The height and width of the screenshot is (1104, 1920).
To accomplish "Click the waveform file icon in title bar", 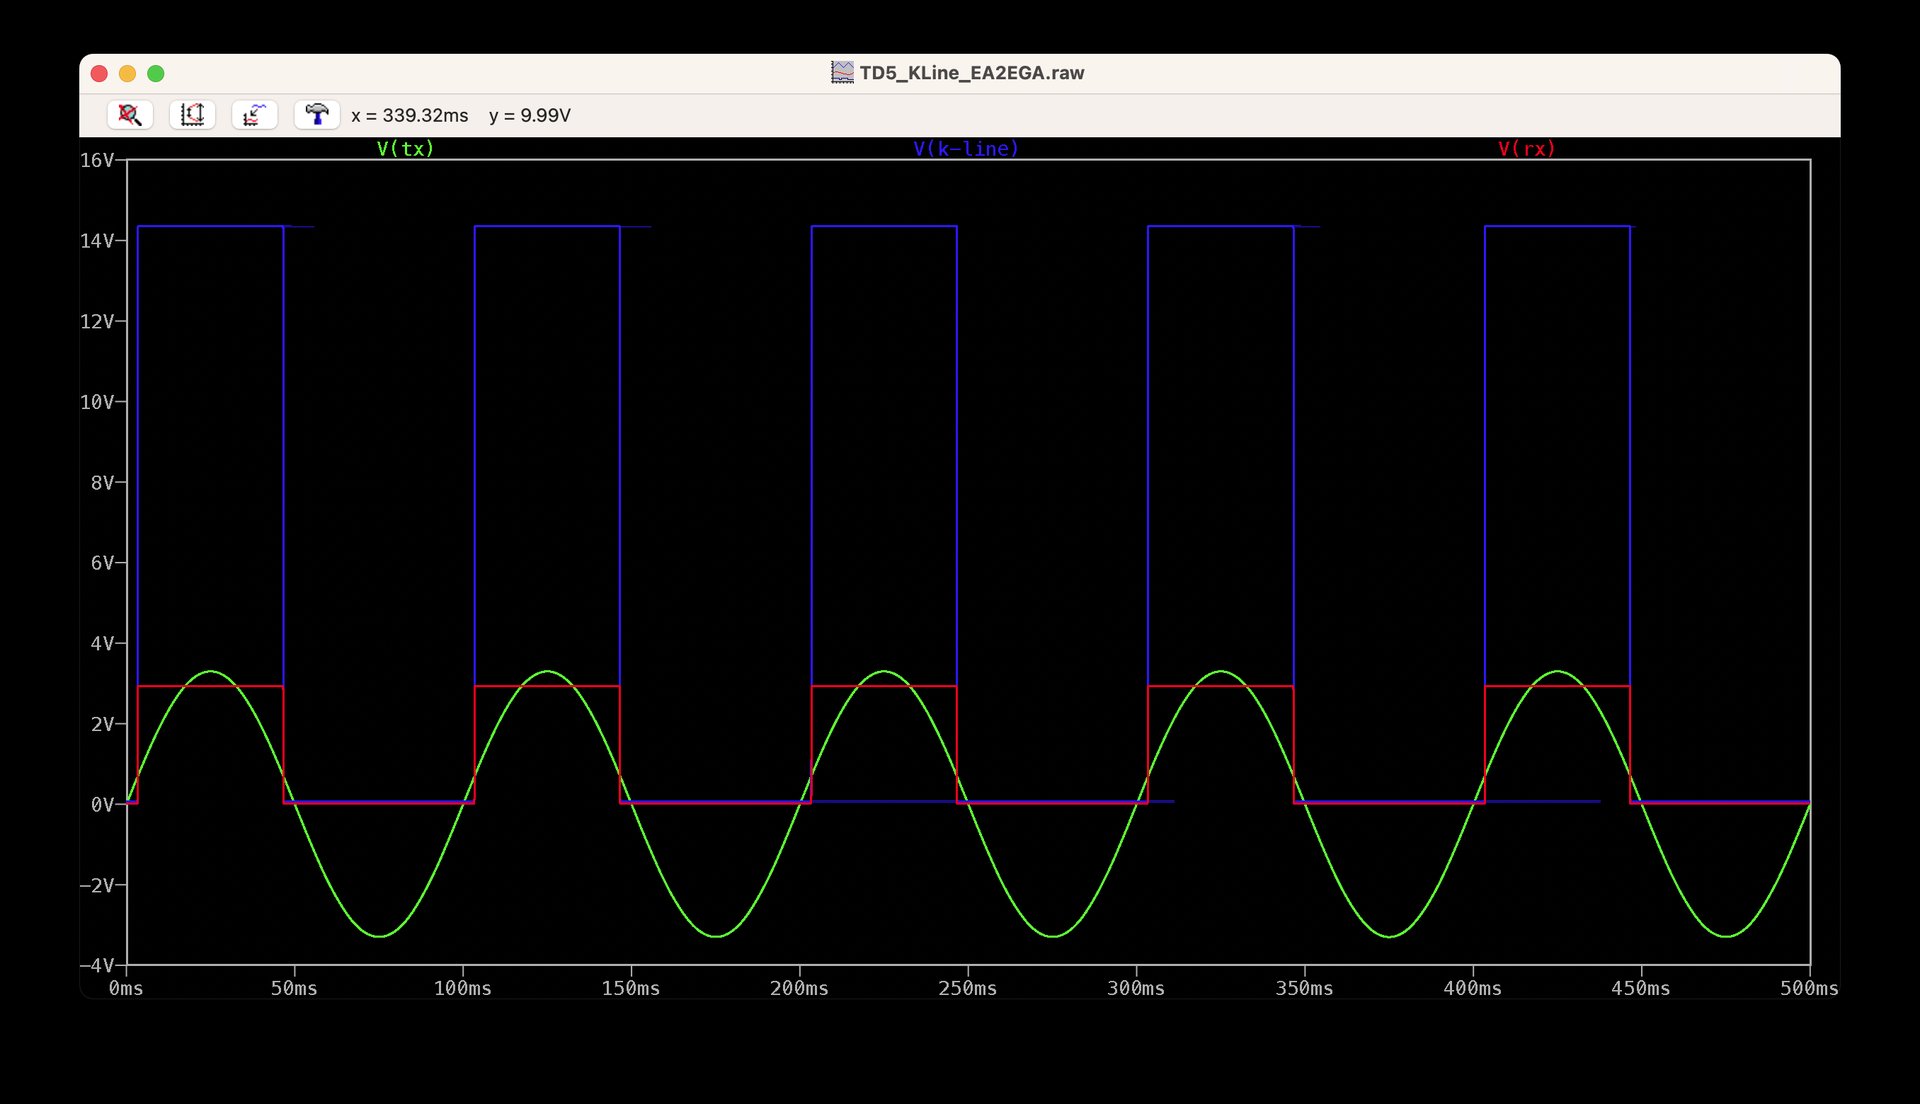I will (x=842, y=73).
